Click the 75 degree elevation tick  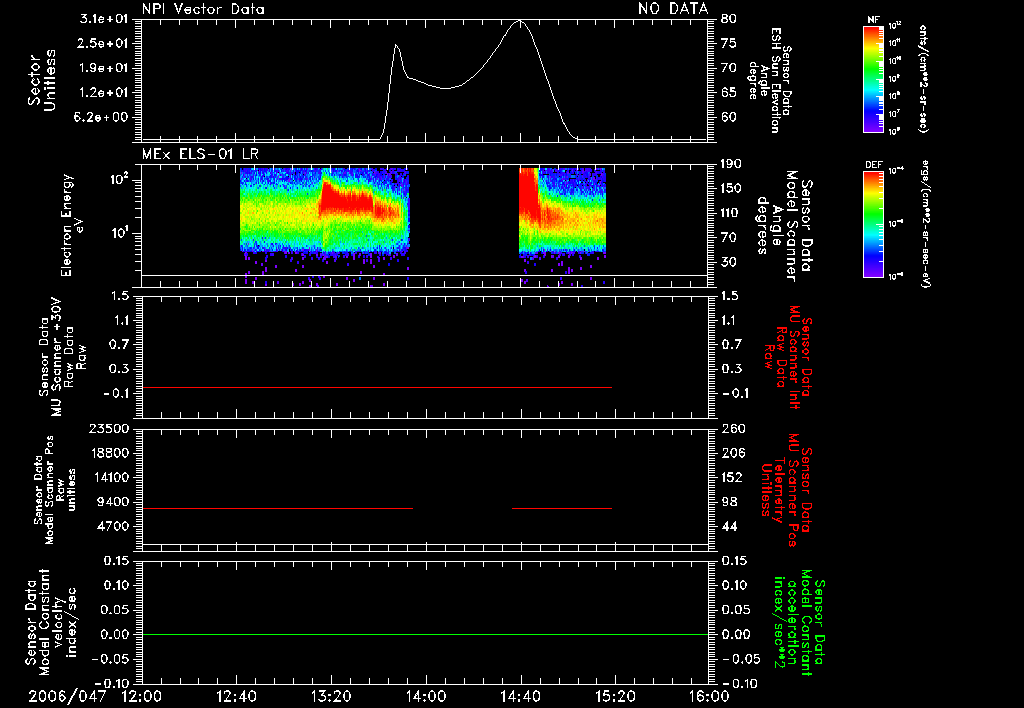coord(729,43)
